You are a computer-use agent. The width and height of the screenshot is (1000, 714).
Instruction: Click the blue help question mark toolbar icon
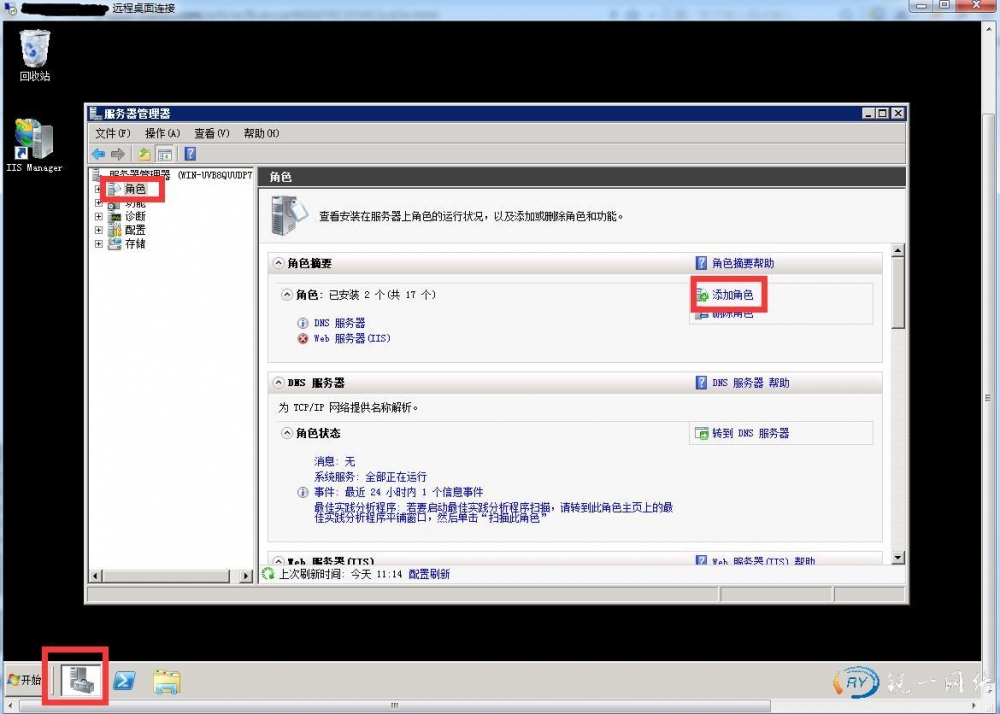click(x=190, y=154)
